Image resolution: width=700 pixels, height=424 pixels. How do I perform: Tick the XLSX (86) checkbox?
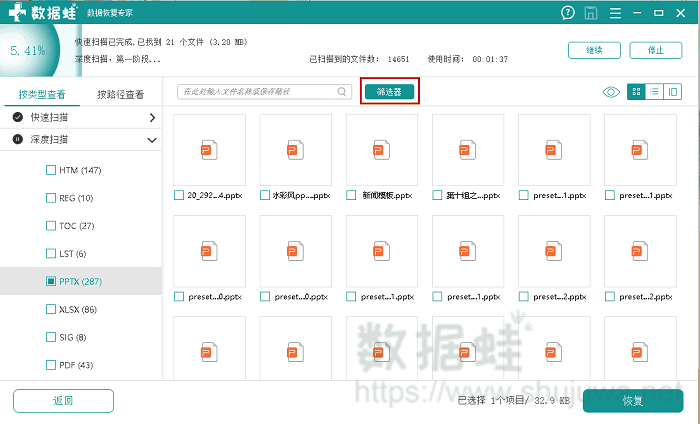pos(51,309)
